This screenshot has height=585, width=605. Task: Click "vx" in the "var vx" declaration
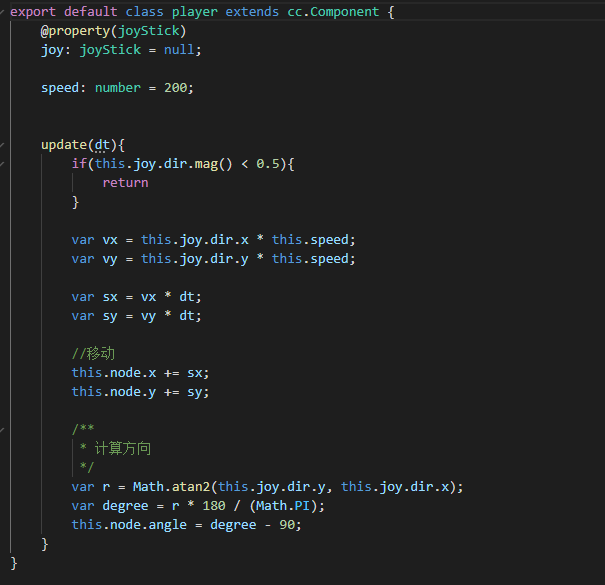click(110, 240)
